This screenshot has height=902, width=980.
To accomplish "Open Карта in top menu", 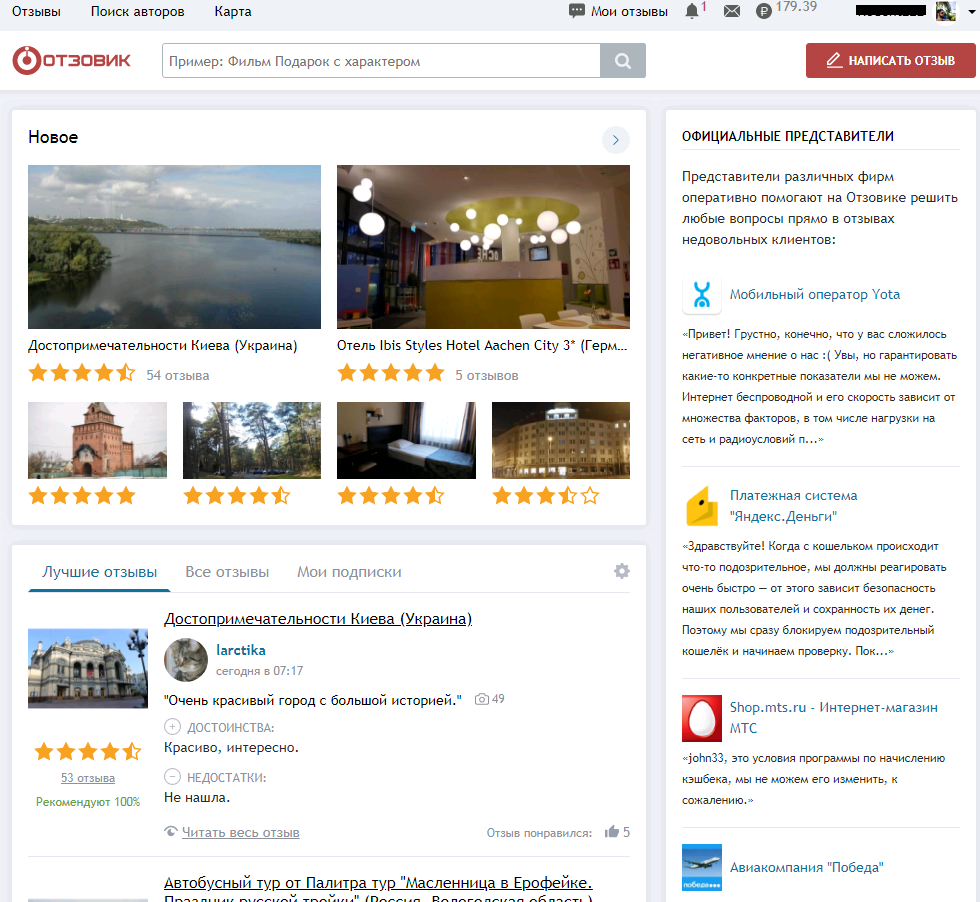I will click(232, 11).
